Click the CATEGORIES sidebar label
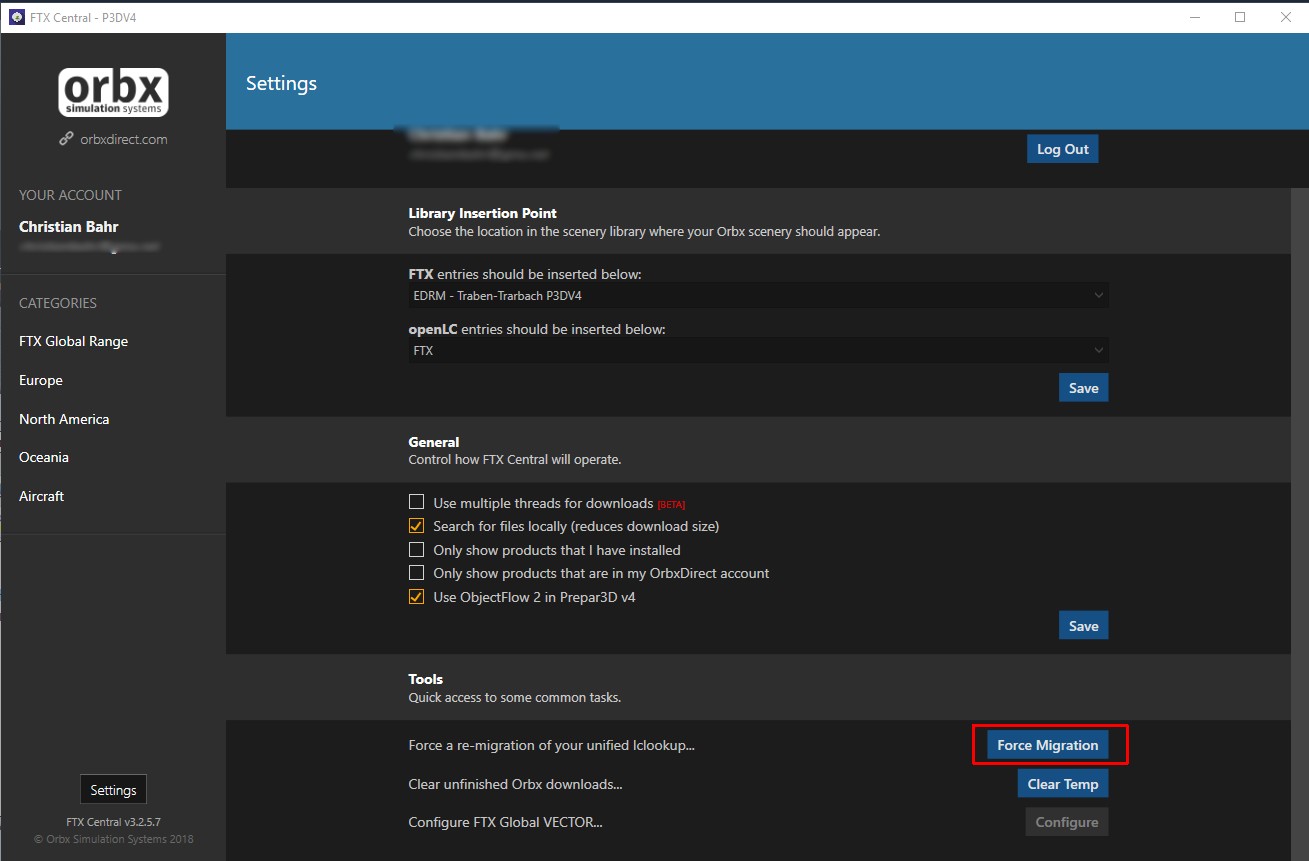 [58, 303]
